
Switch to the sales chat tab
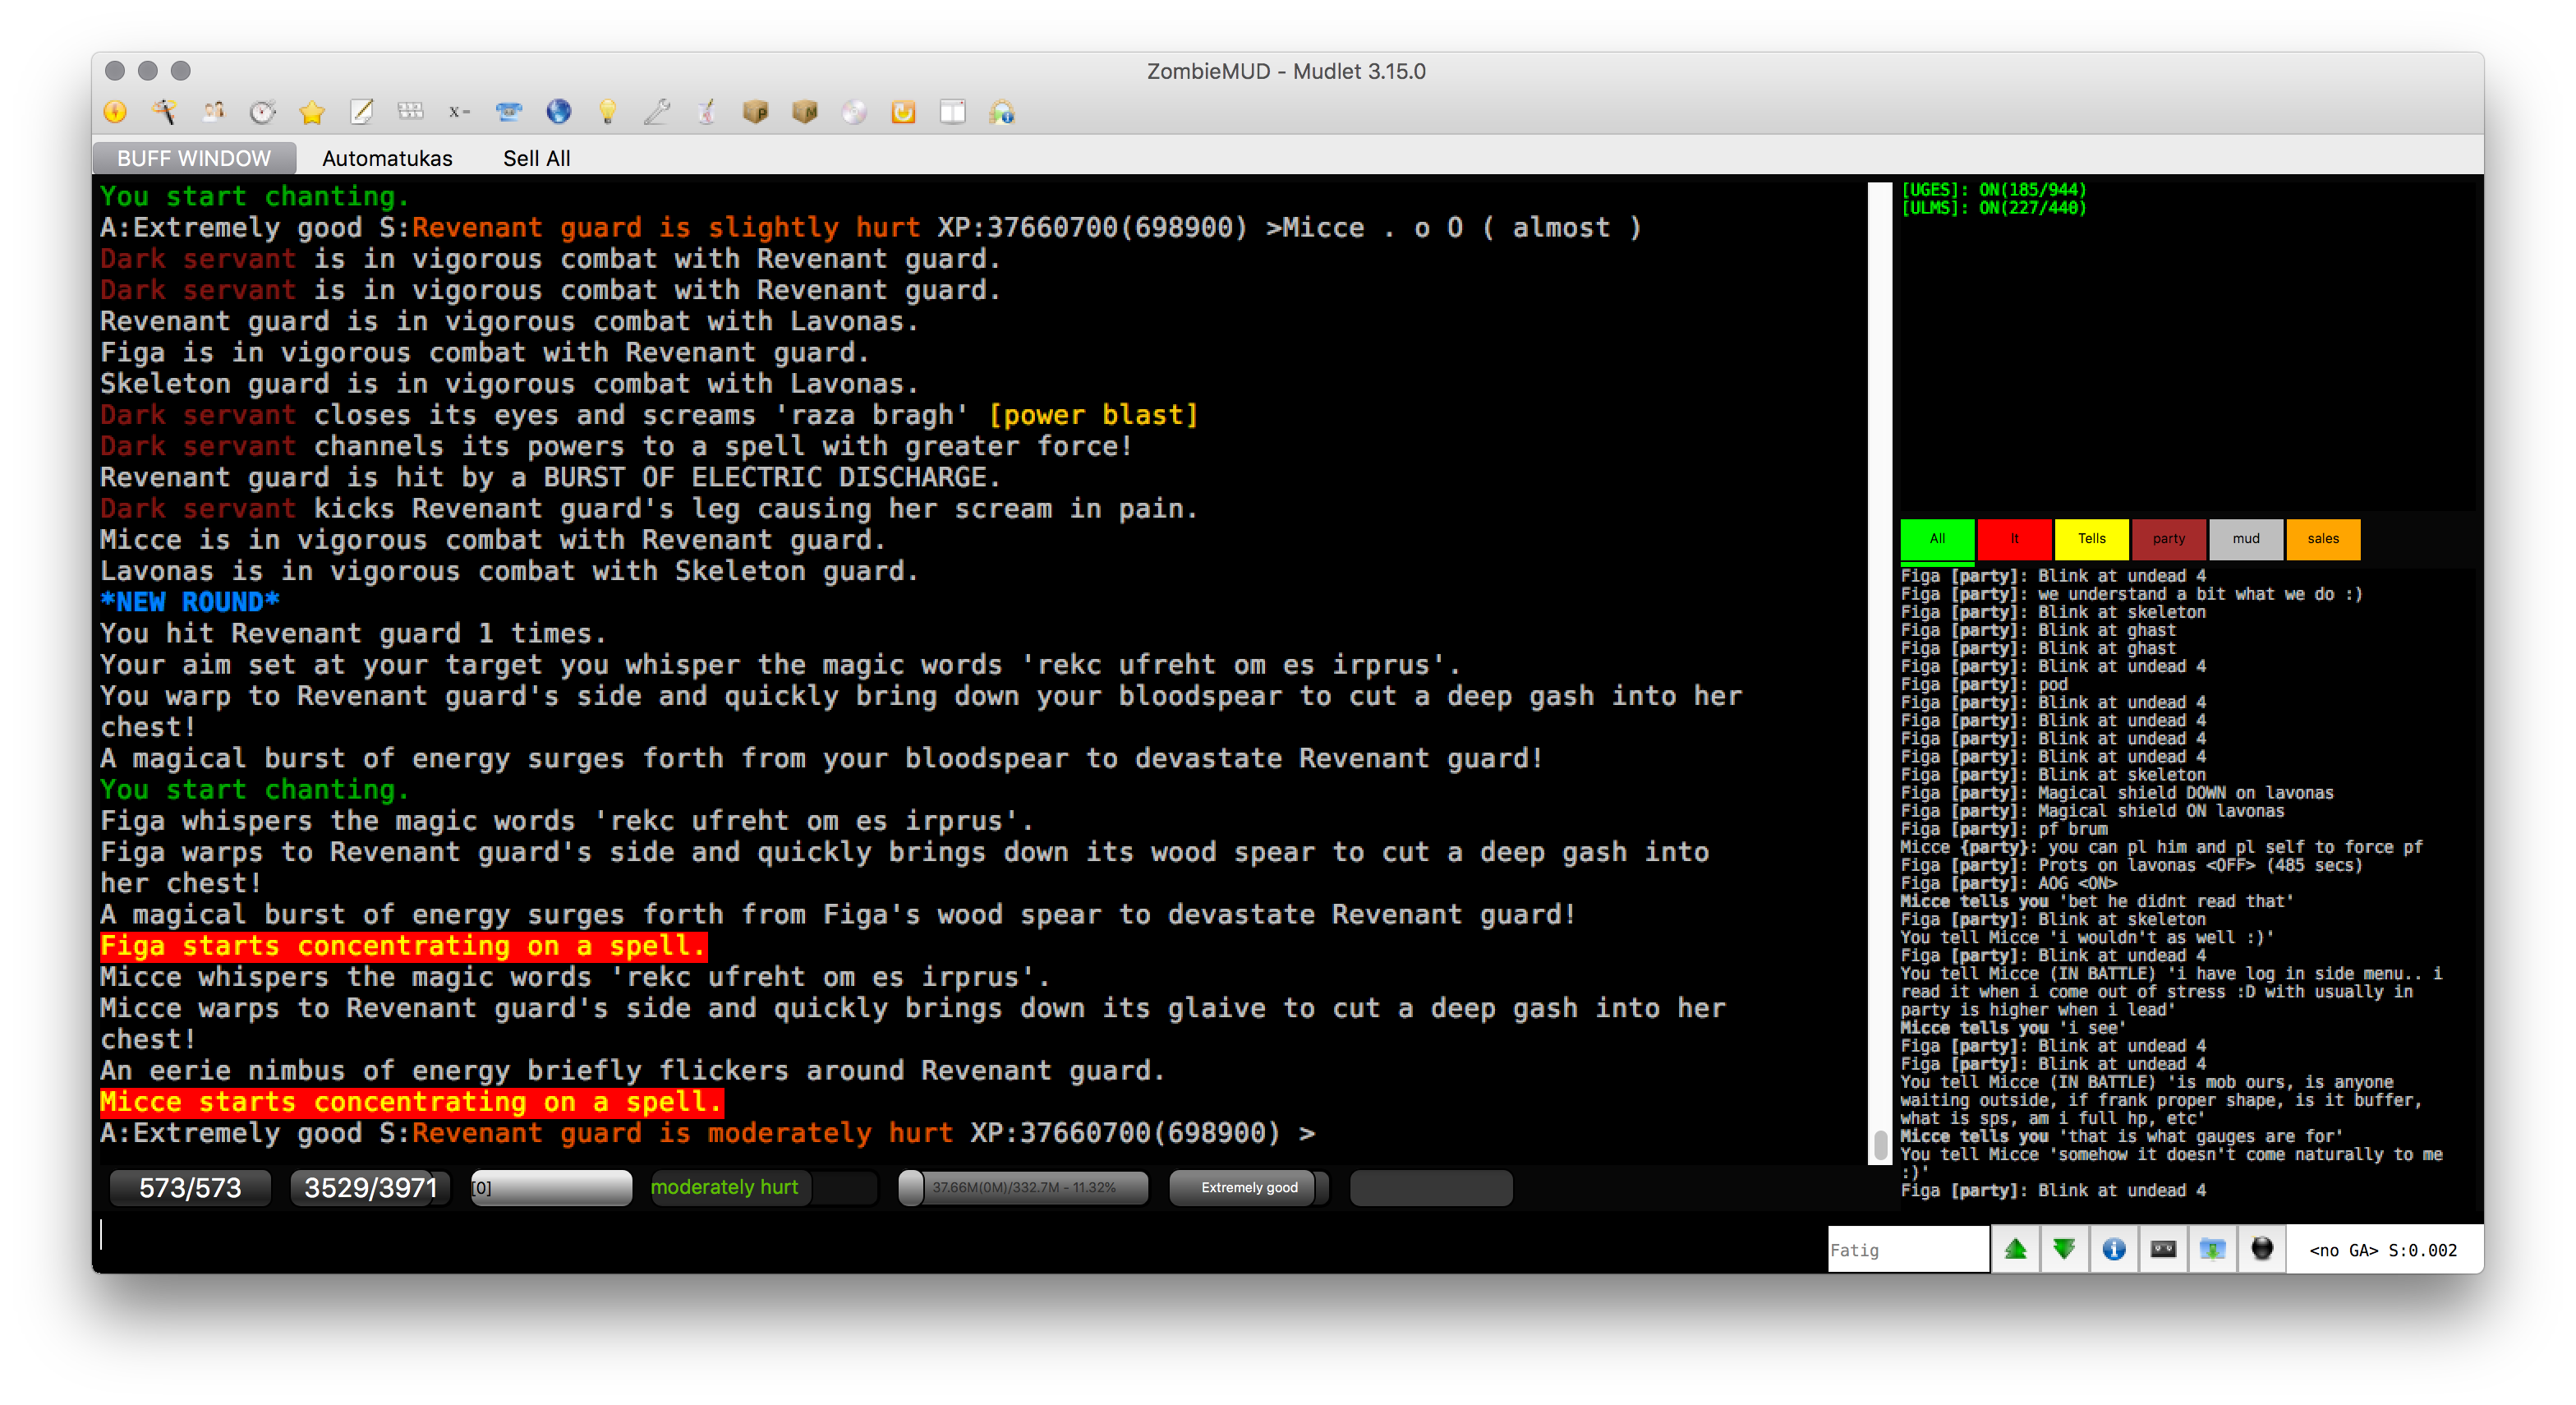pos(2322,539)
